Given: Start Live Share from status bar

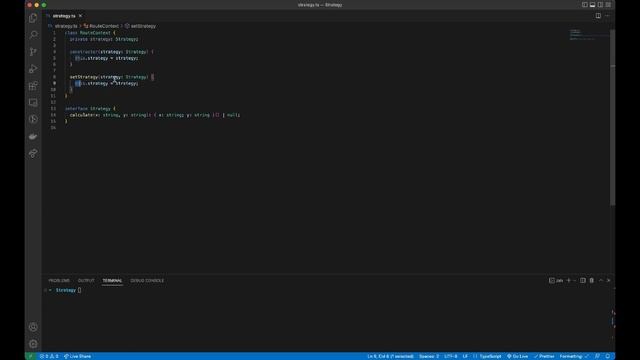Looking at the screenshot, I should pos(77,356).
